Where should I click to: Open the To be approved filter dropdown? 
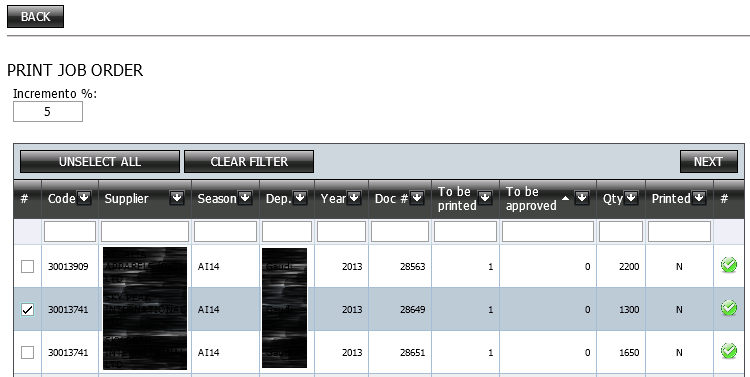click(582, 198)
